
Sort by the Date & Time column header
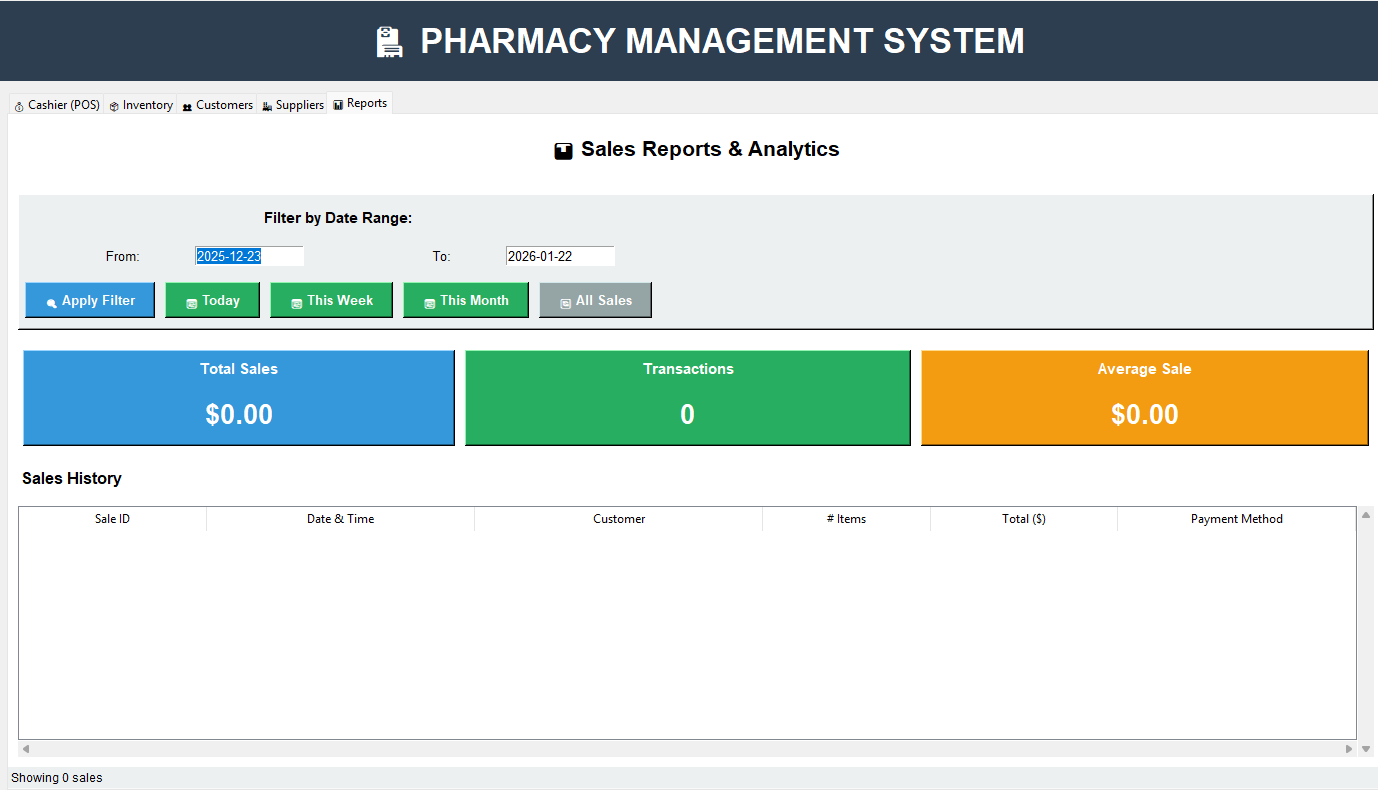pos(340,519)
